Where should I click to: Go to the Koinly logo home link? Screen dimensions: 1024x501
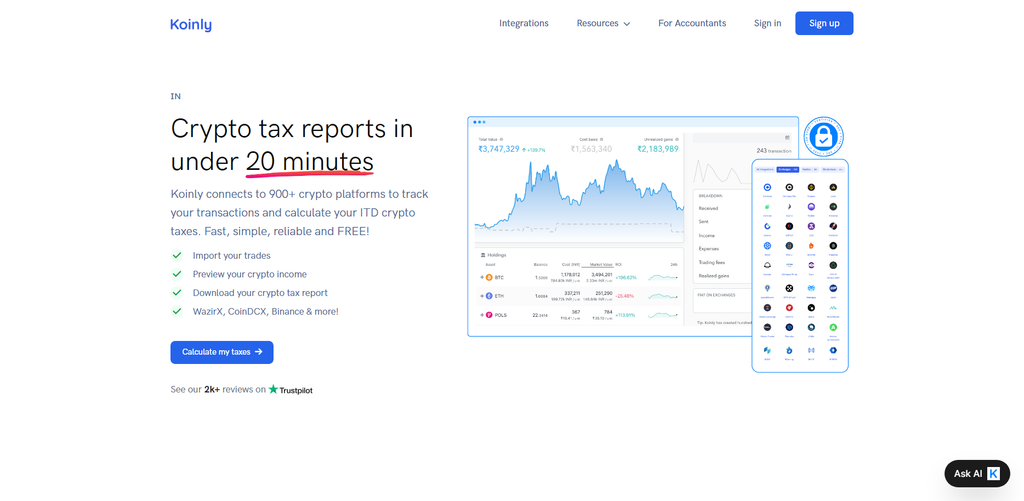tap(191, 24)
